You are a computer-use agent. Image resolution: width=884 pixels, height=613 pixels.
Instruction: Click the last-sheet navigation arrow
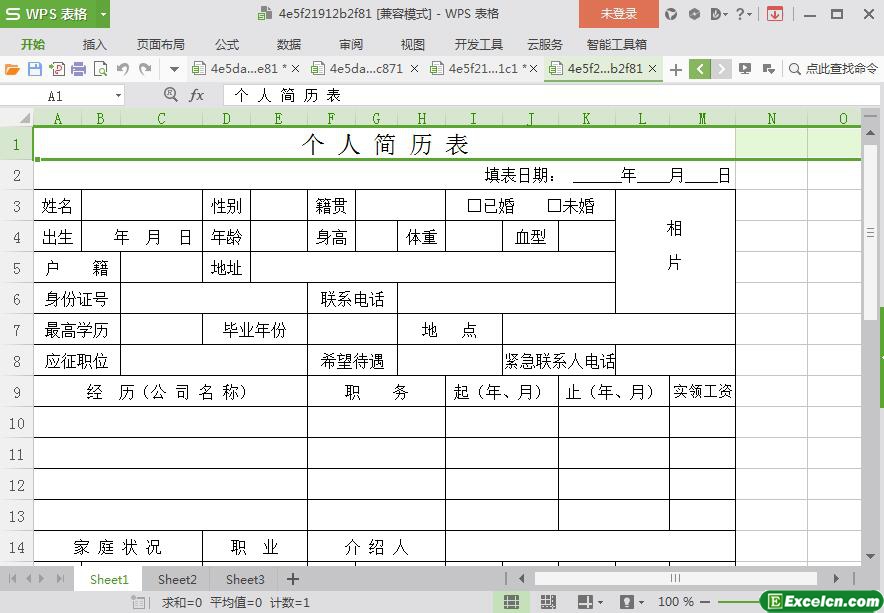(60, 579)
